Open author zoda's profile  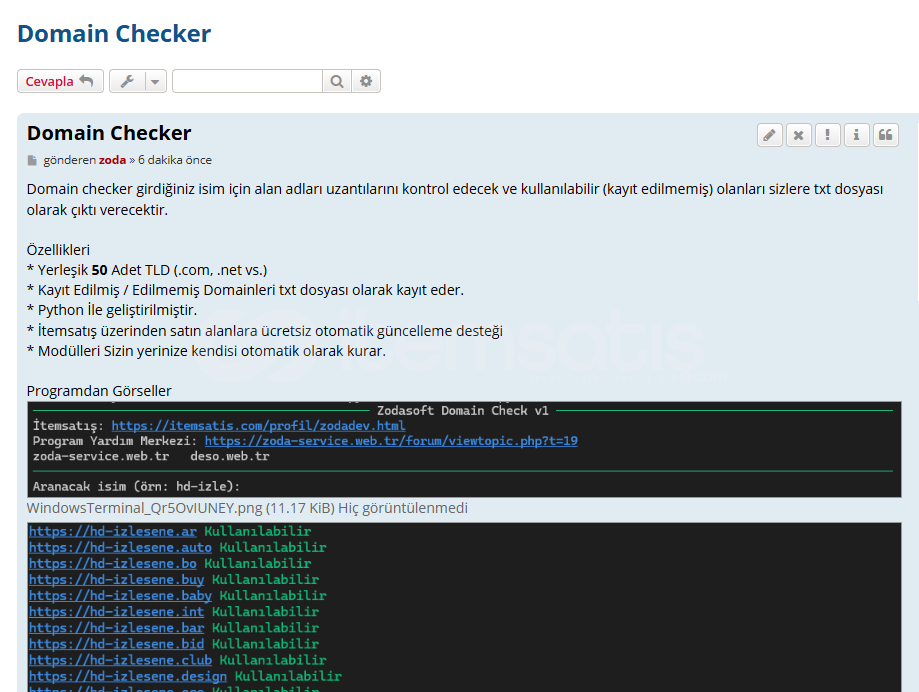tap(113, 160)
